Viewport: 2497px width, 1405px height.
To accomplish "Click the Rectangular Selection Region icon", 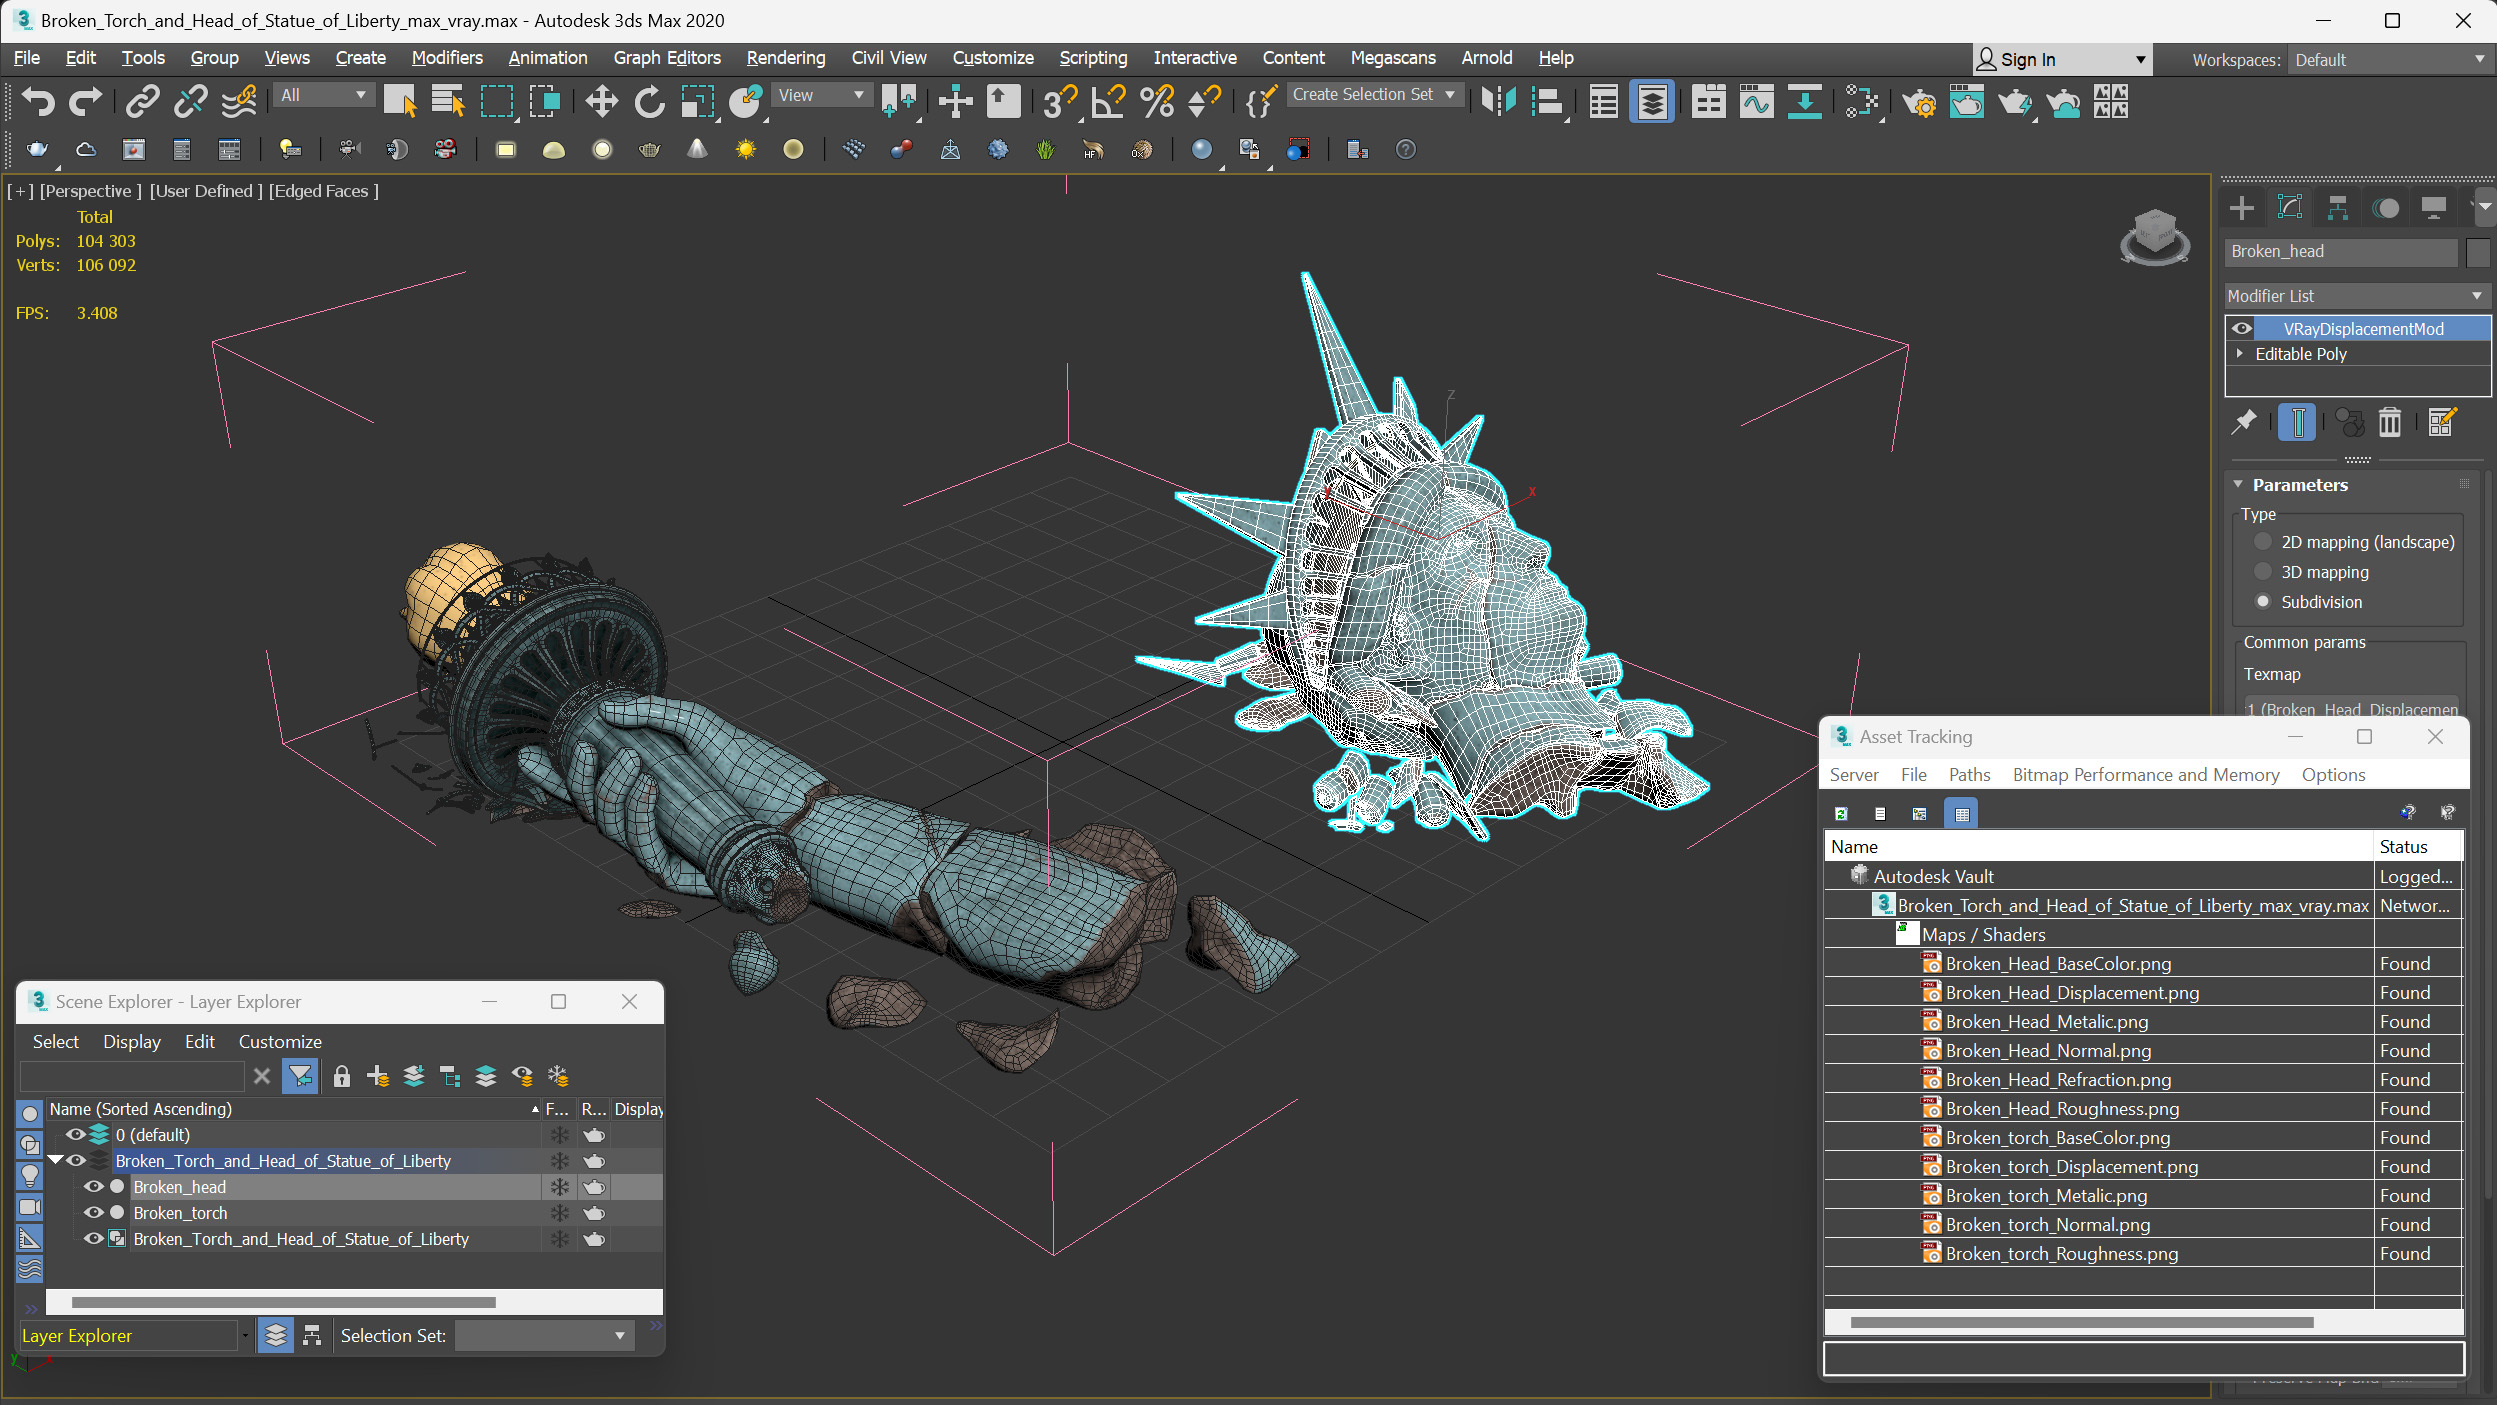I will [x=496, y=101].
